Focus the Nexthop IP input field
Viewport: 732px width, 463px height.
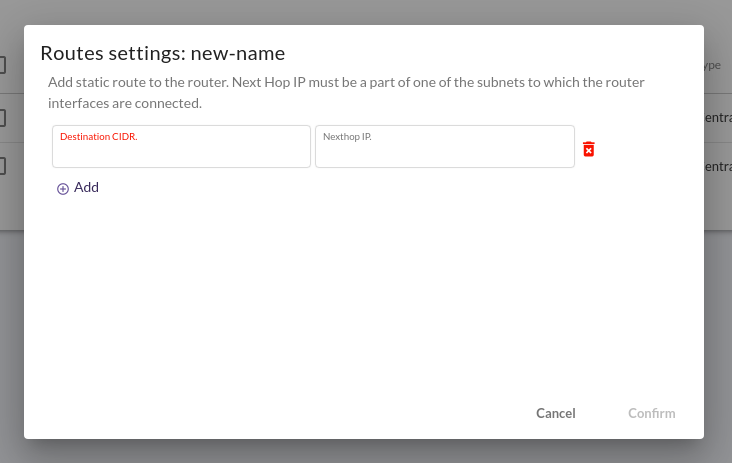pos(445,147)
